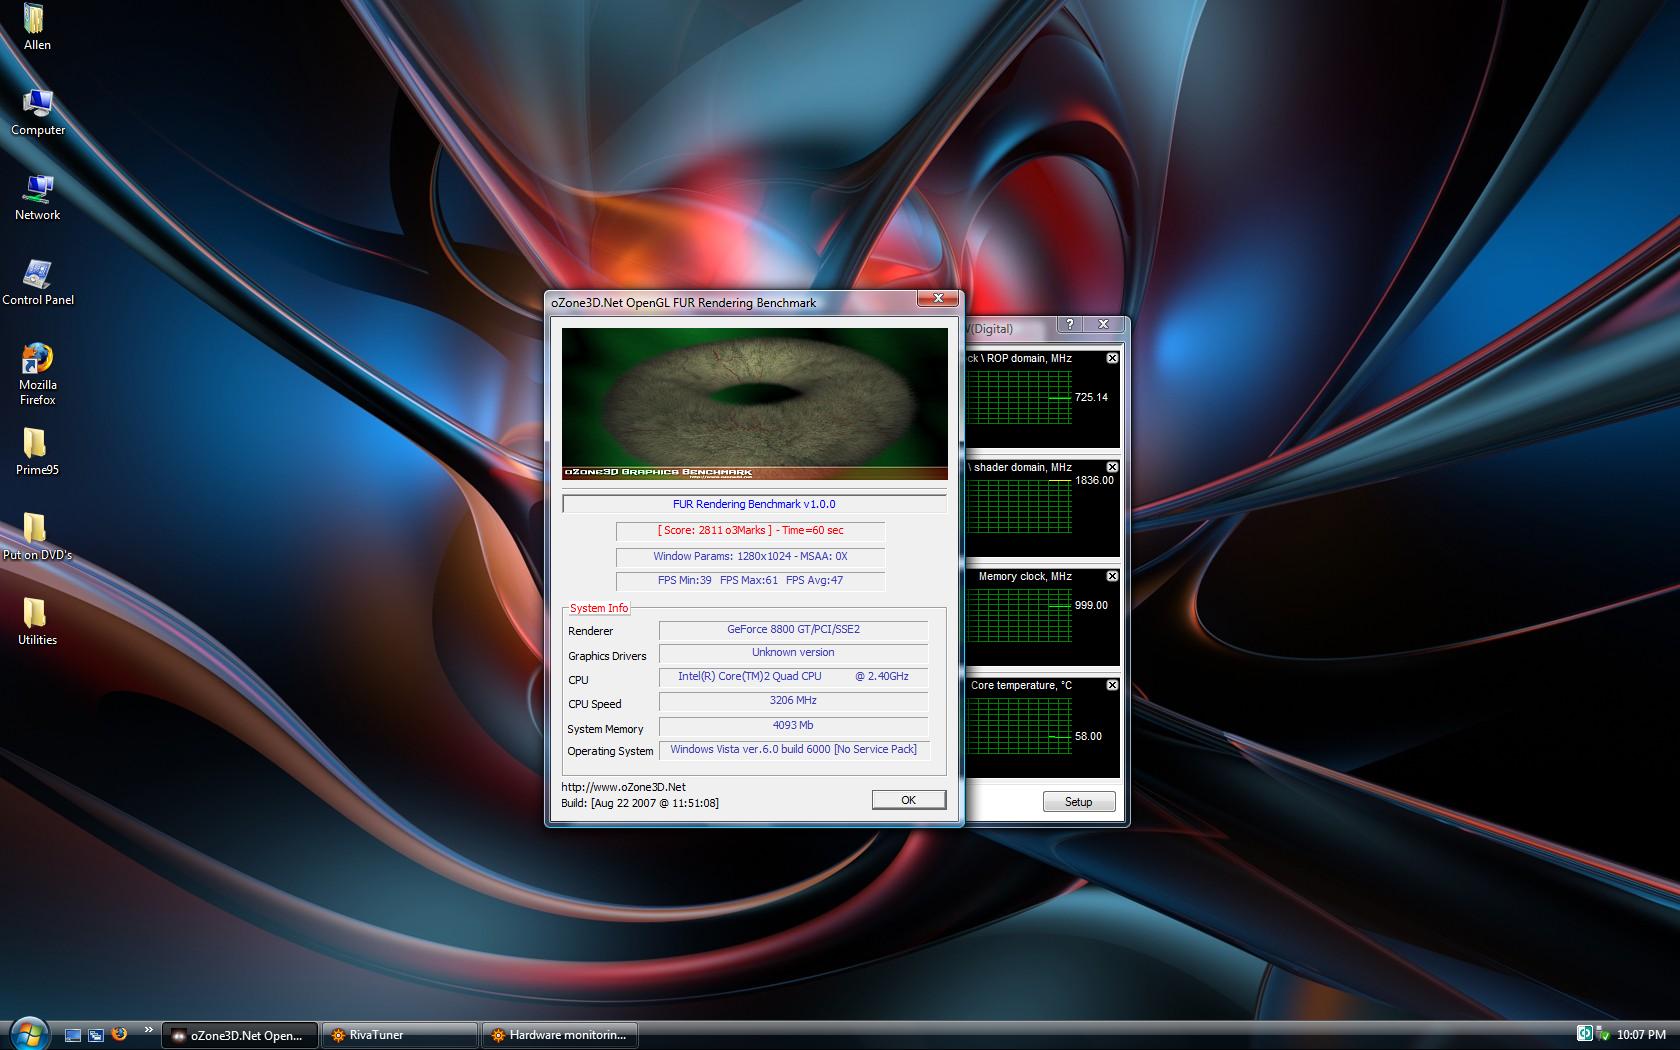Open the Control Panel desktop icon
Image resolution: width=1680 pixels, height=1050 pixels.
[x=38, y=282]
